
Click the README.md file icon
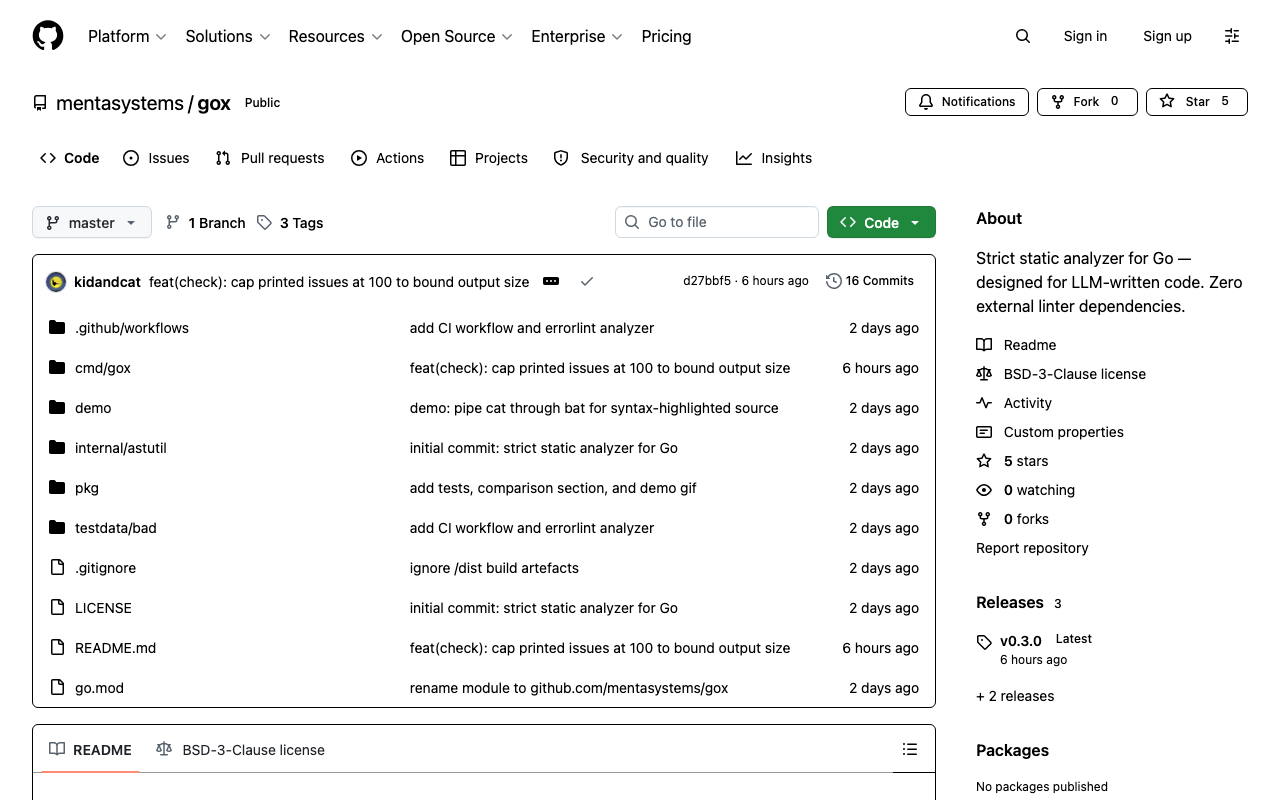(57, 648)
